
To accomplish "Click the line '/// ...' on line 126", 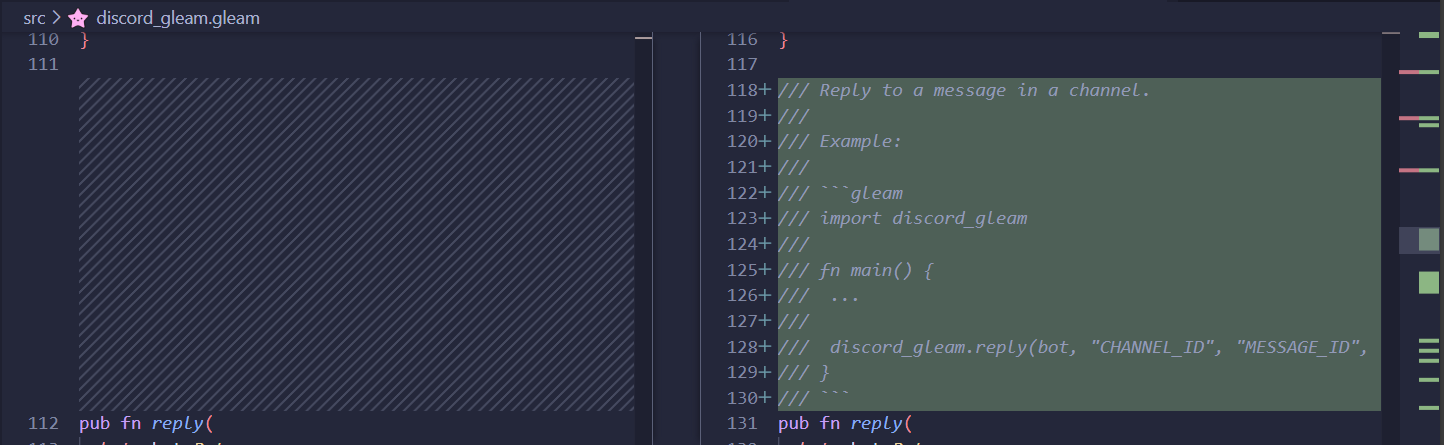I will (818, 296).
